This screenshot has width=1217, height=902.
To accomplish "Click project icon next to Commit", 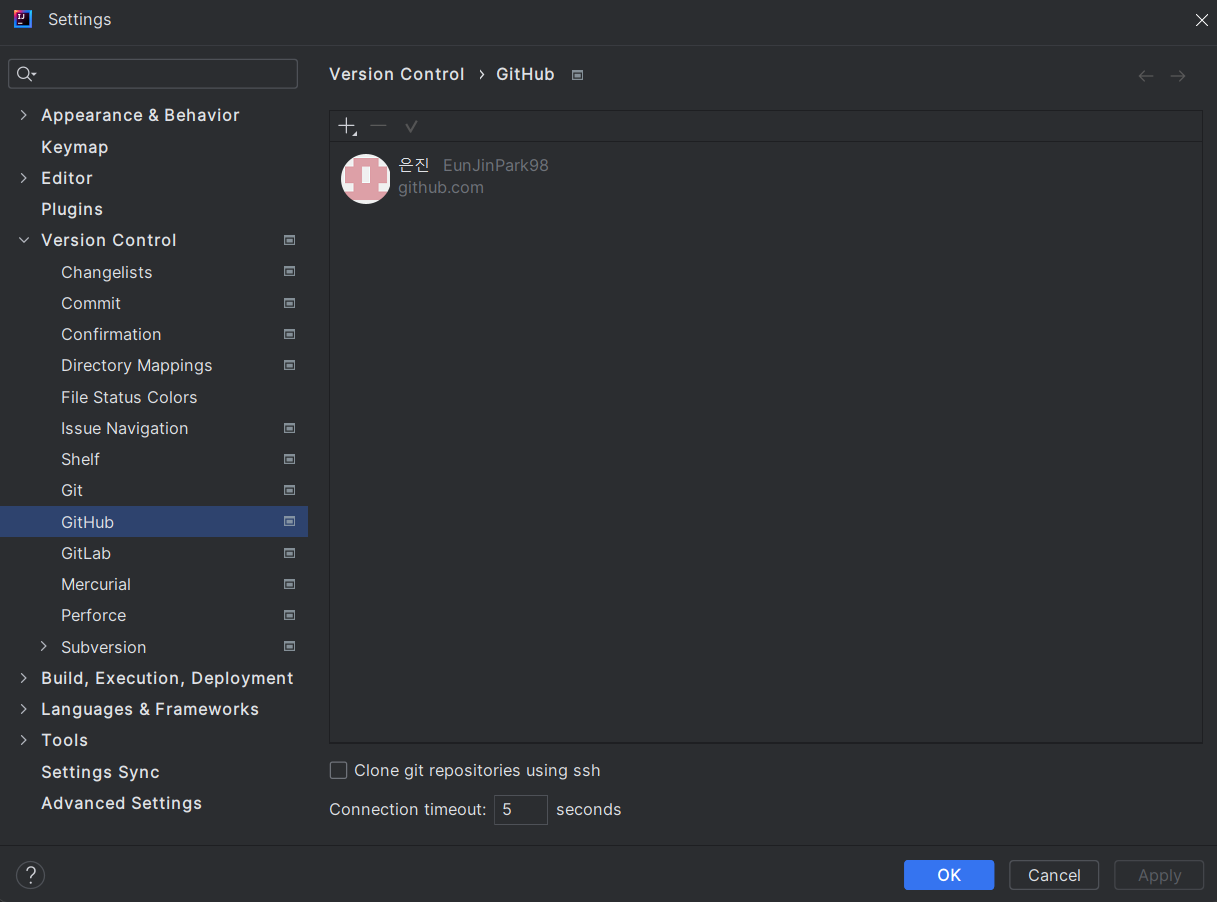I will [289, 303].
